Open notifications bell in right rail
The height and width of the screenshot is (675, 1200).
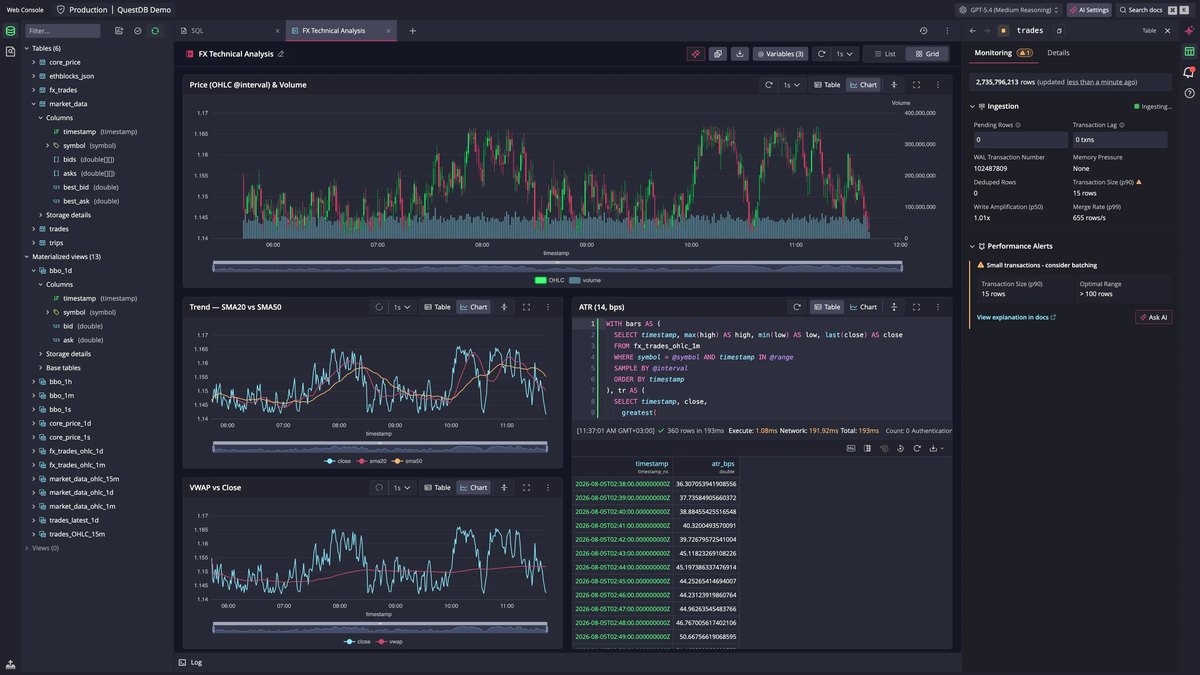[1189, 72]
